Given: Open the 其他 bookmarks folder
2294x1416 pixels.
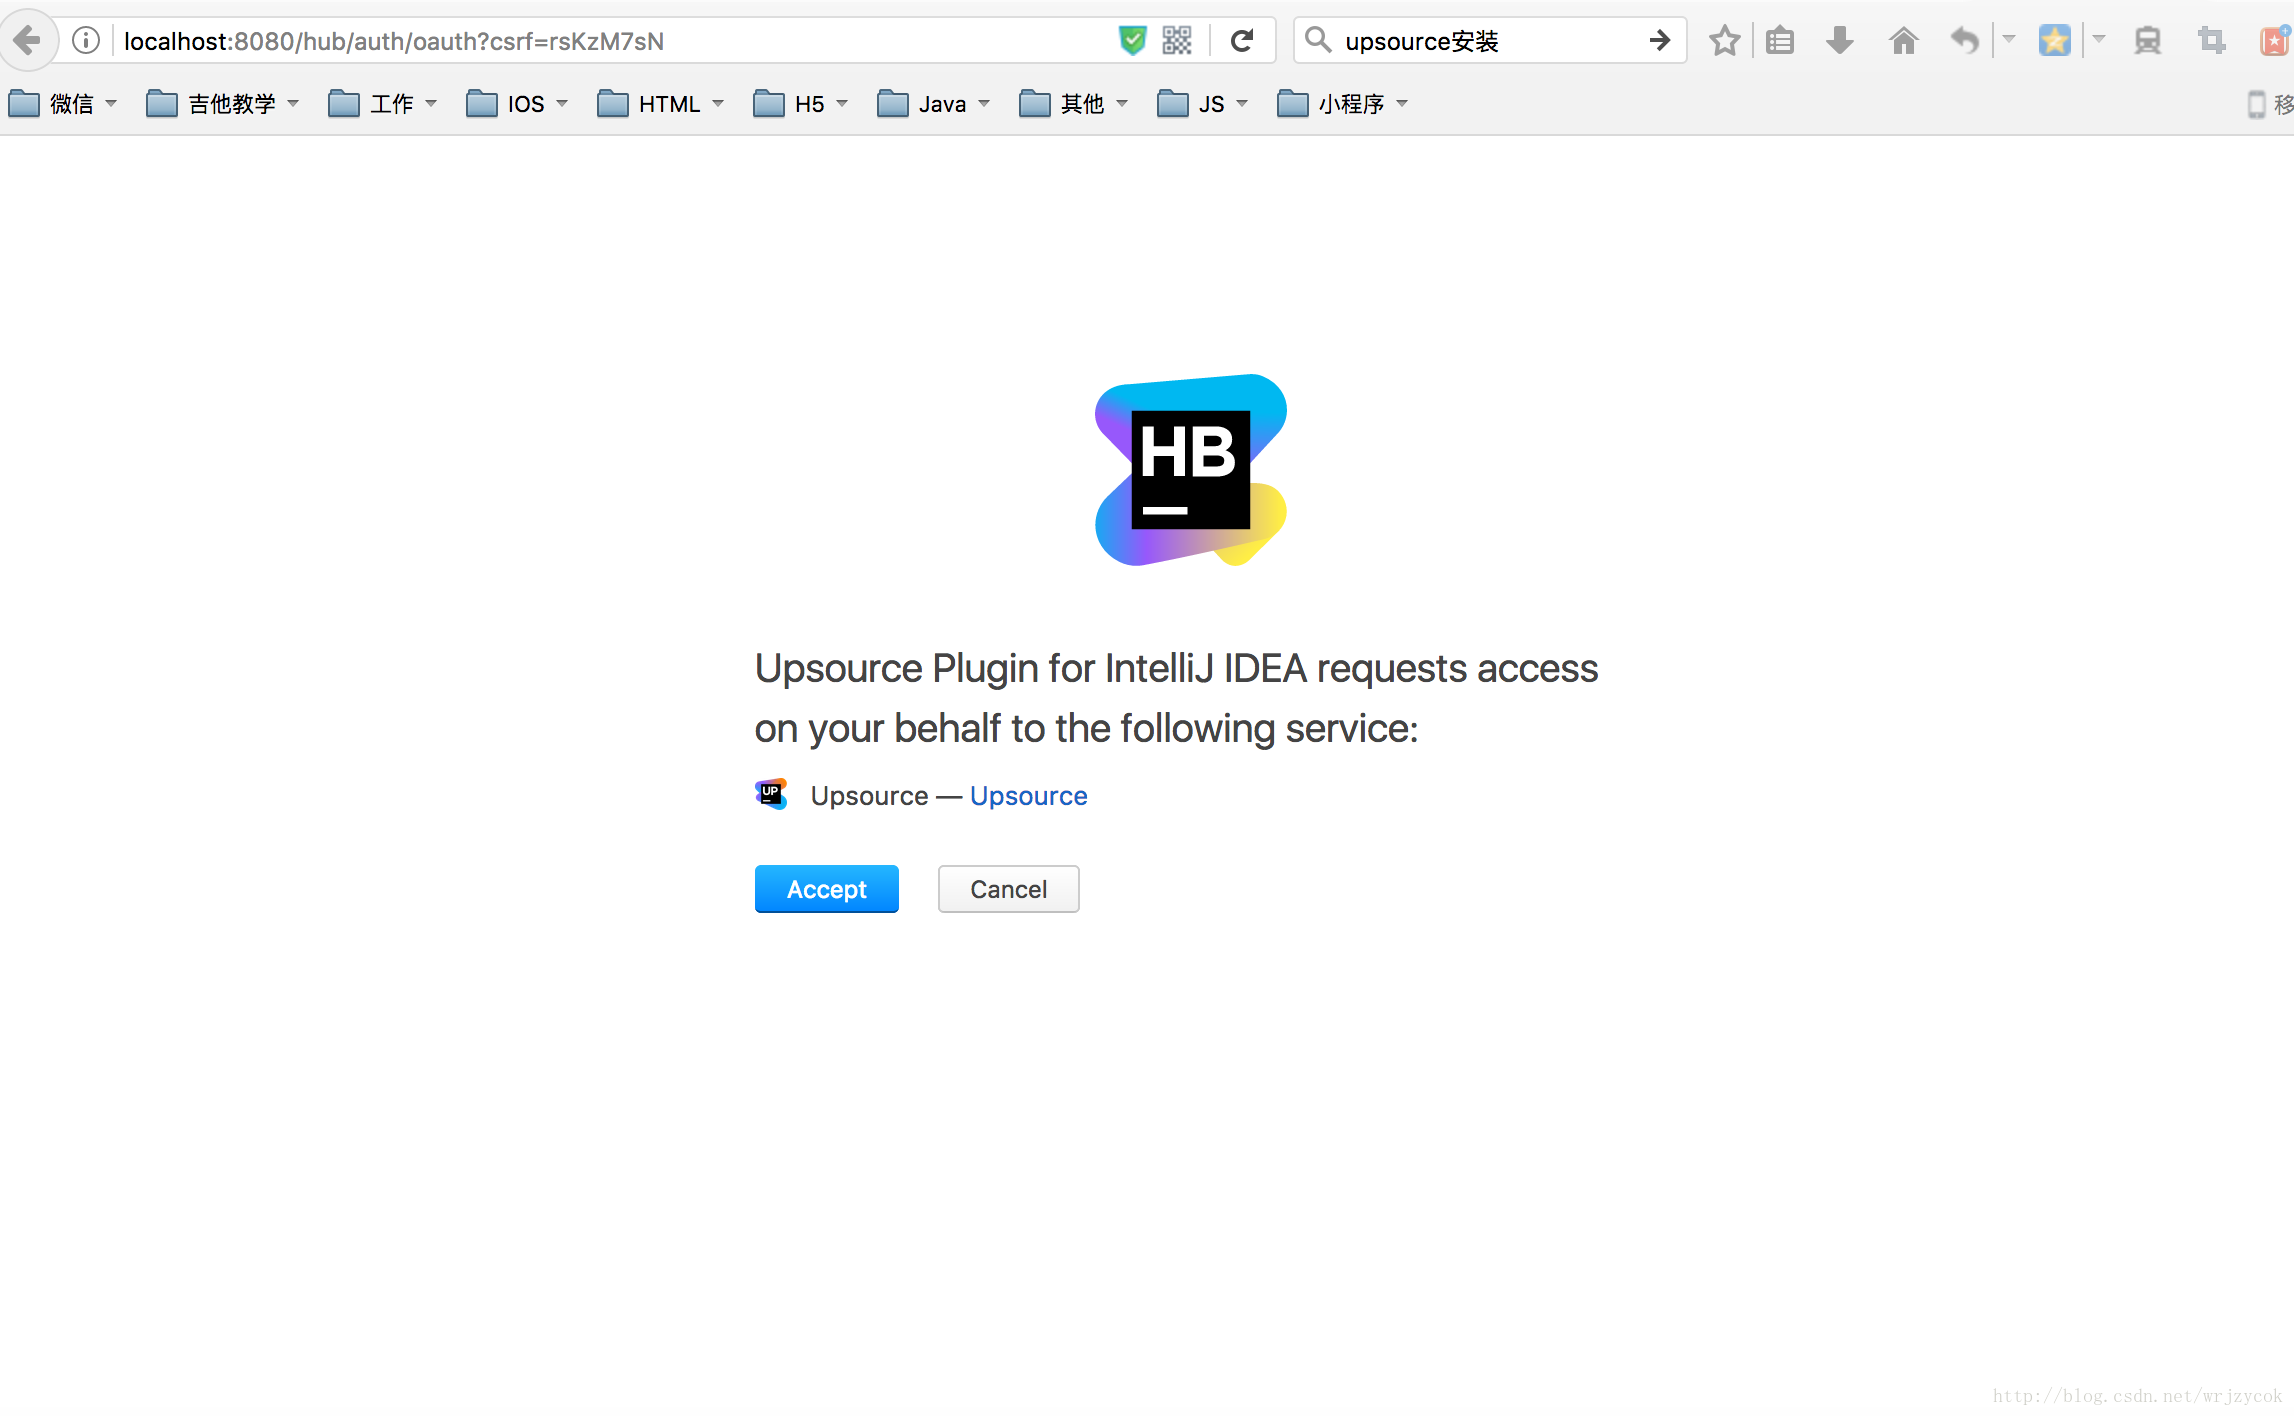Looking at the screenshot, I should [x=1074, y=104].
